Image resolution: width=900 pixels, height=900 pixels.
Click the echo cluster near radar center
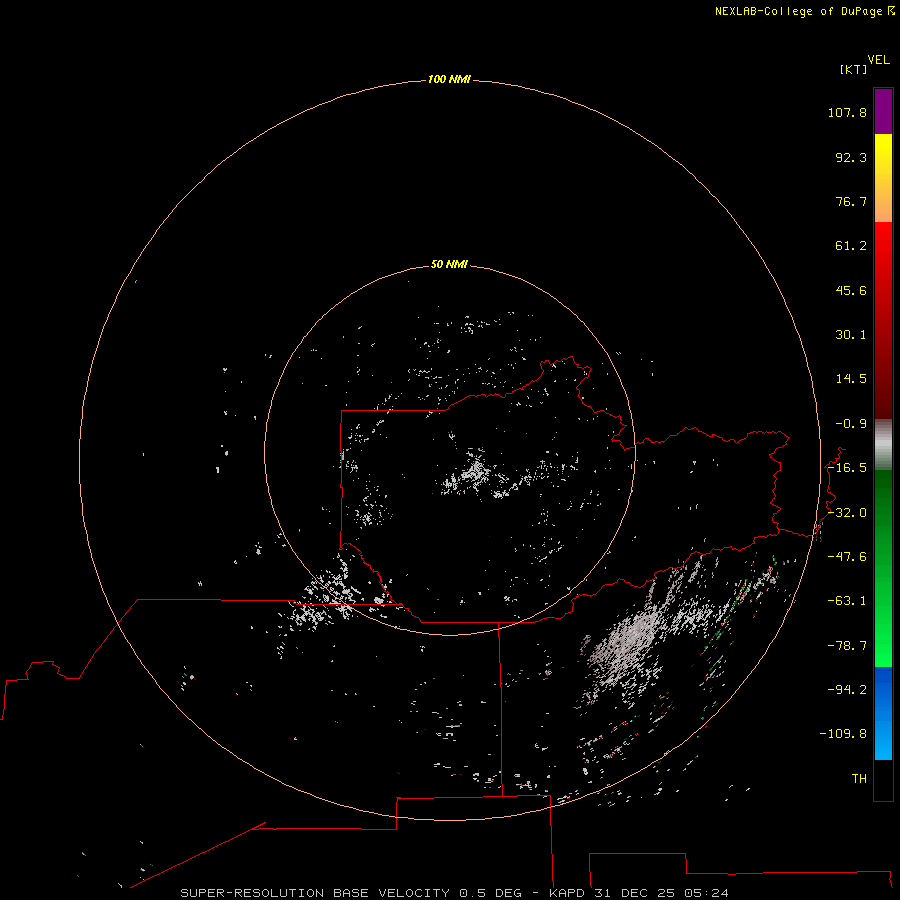474,474
